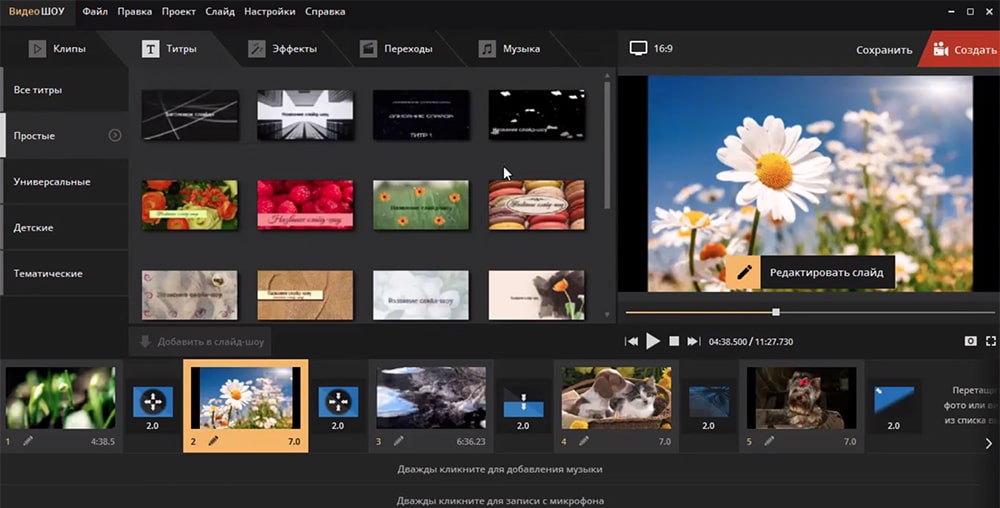Click the play button under the preview

pos(653,341)
